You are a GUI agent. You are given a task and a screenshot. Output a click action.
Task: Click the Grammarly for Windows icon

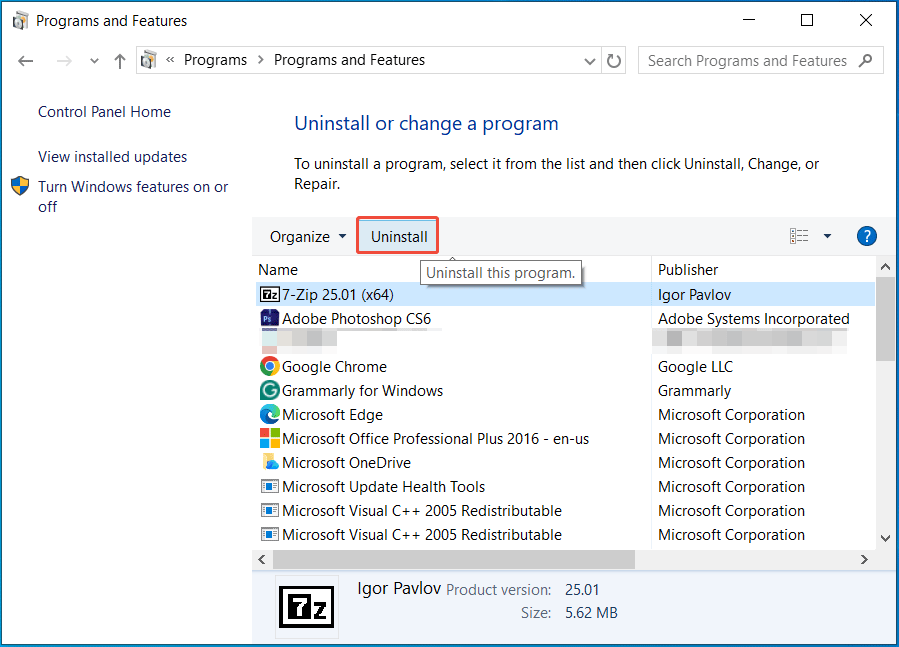(269, 390)
